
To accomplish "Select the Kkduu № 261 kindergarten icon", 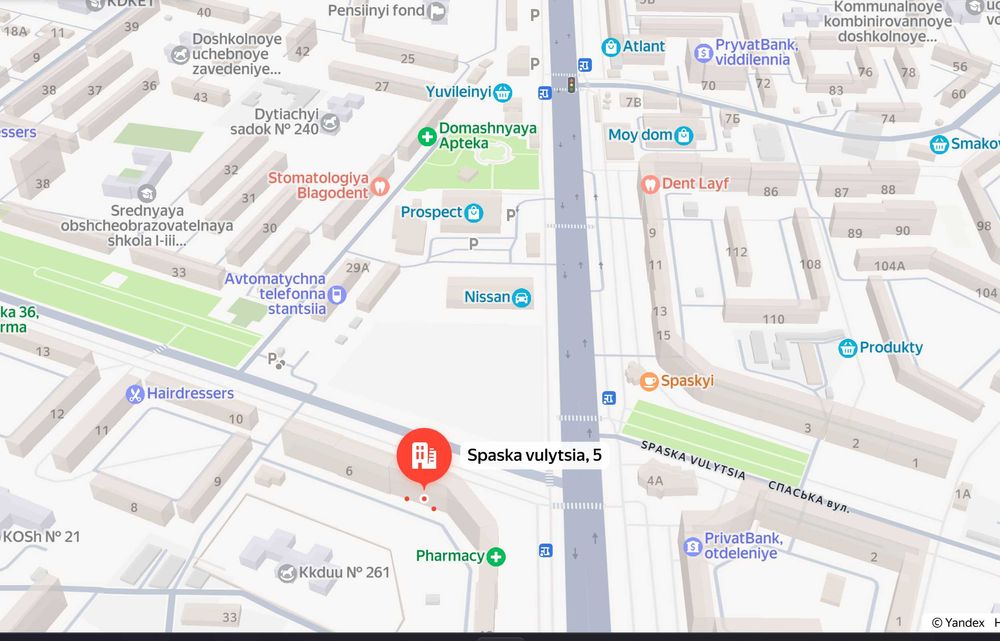I will click(x=287, y=573).
